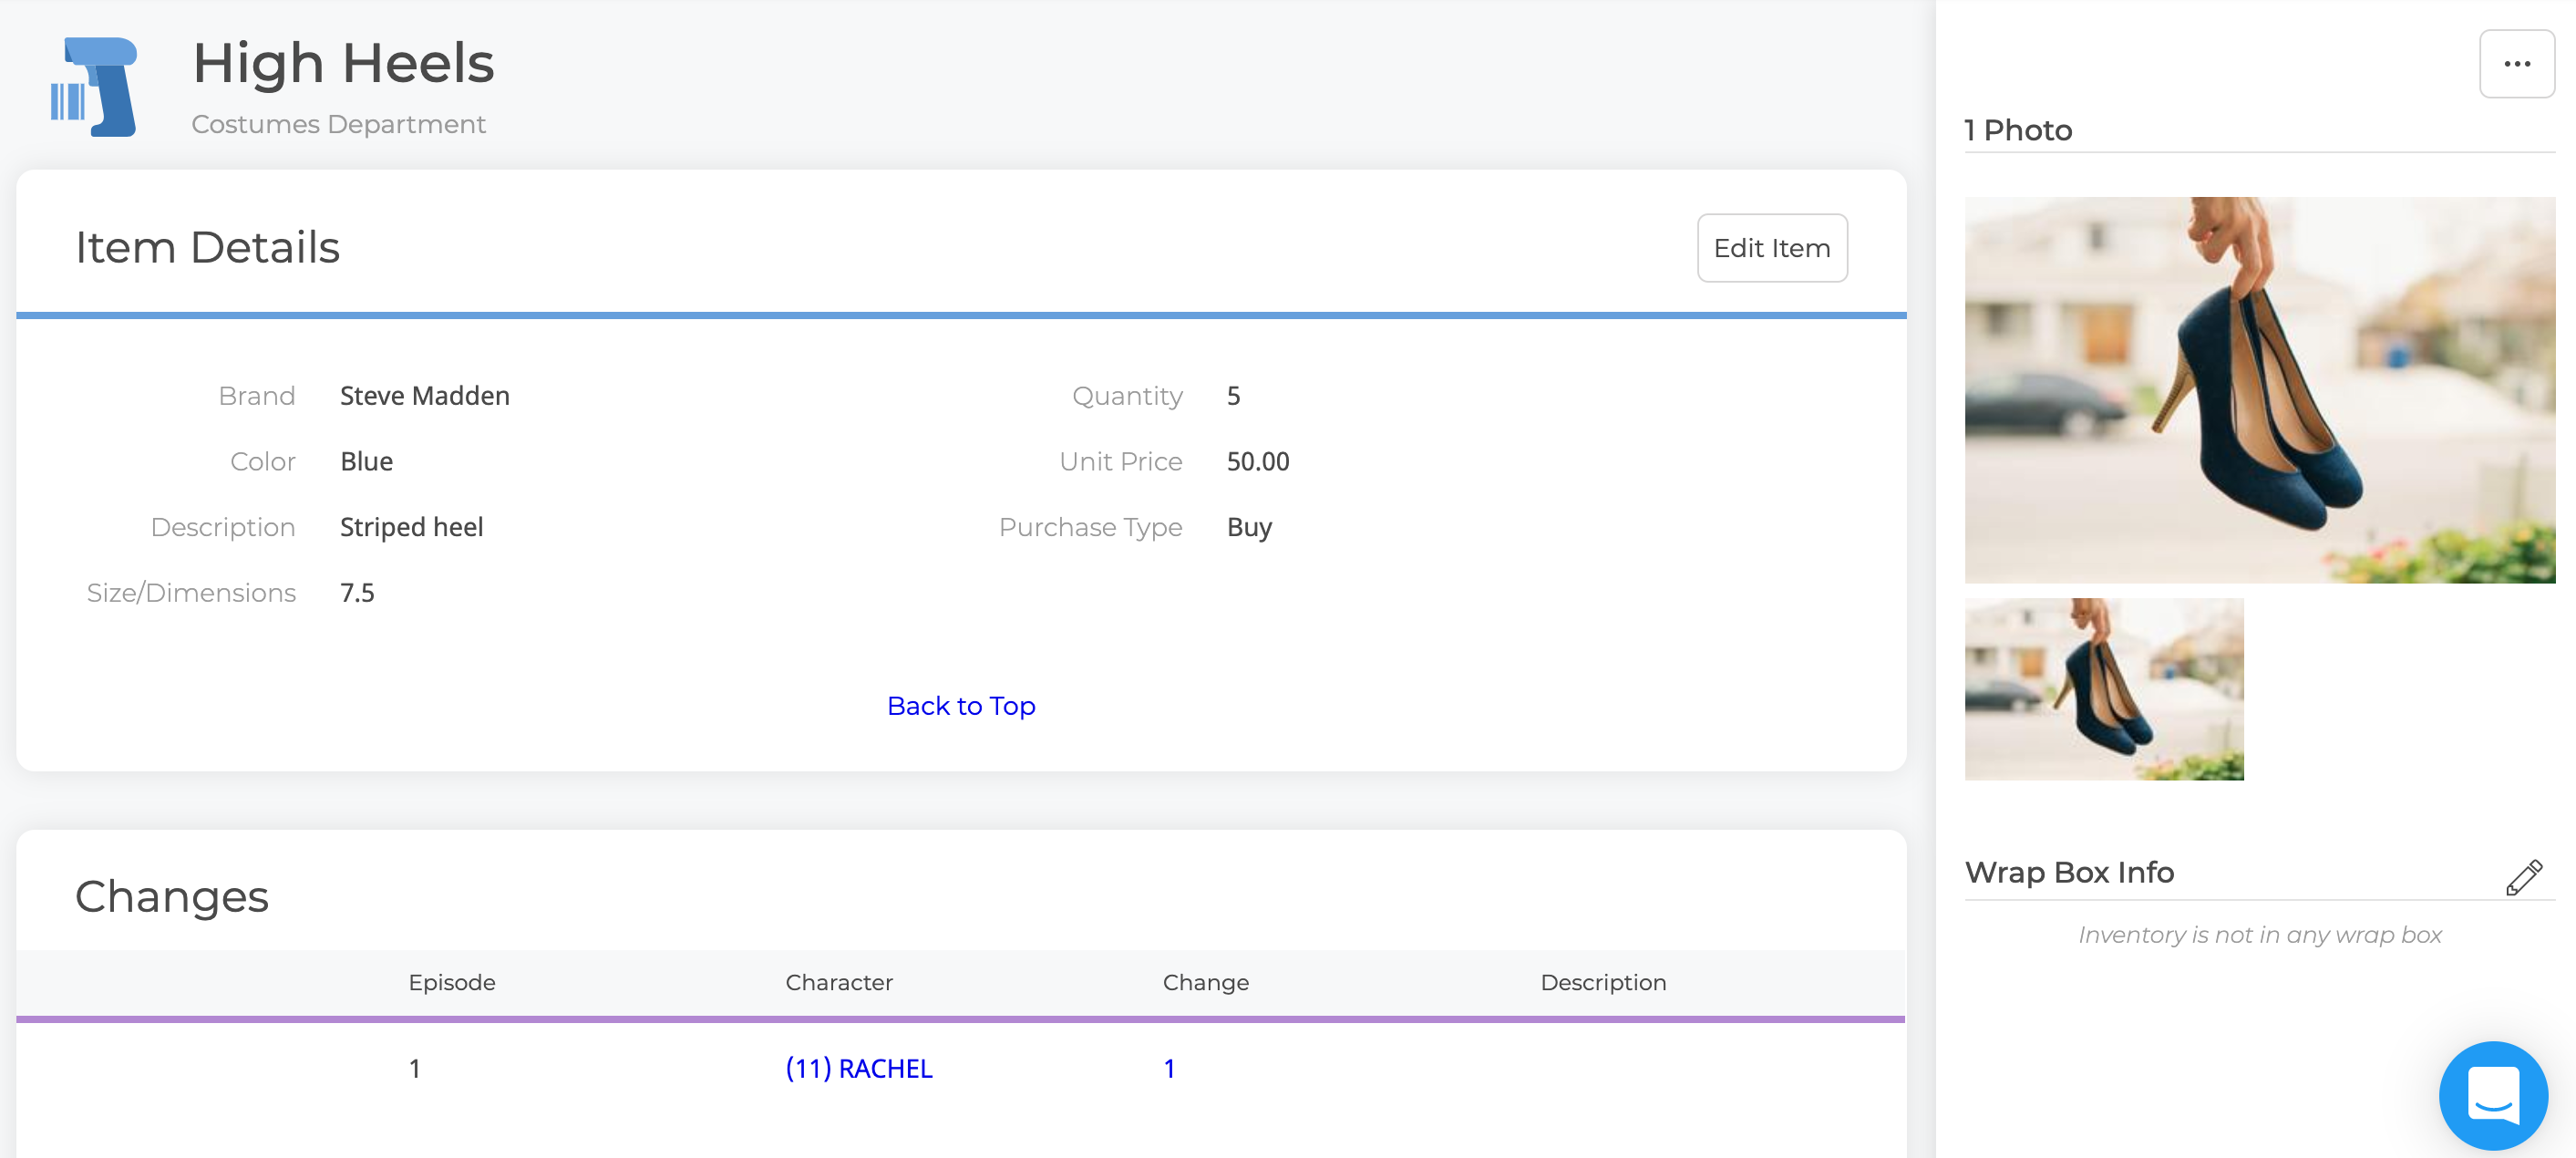Click 'Inventory is not in any wrap box' text
This screenshot has height=1158, width=2576.
coord(2259,934)
